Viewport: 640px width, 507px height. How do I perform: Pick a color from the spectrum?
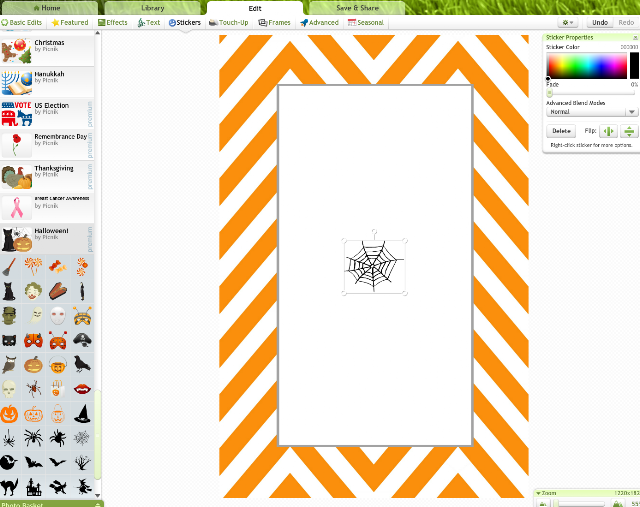coord(587,65)
